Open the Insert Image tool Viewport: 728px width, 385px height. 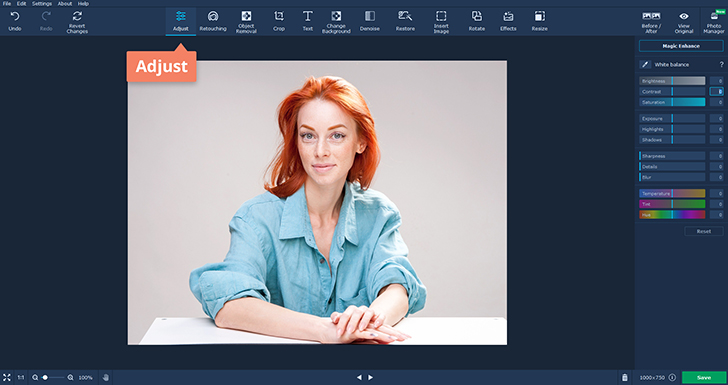click(x=441, y=21)
